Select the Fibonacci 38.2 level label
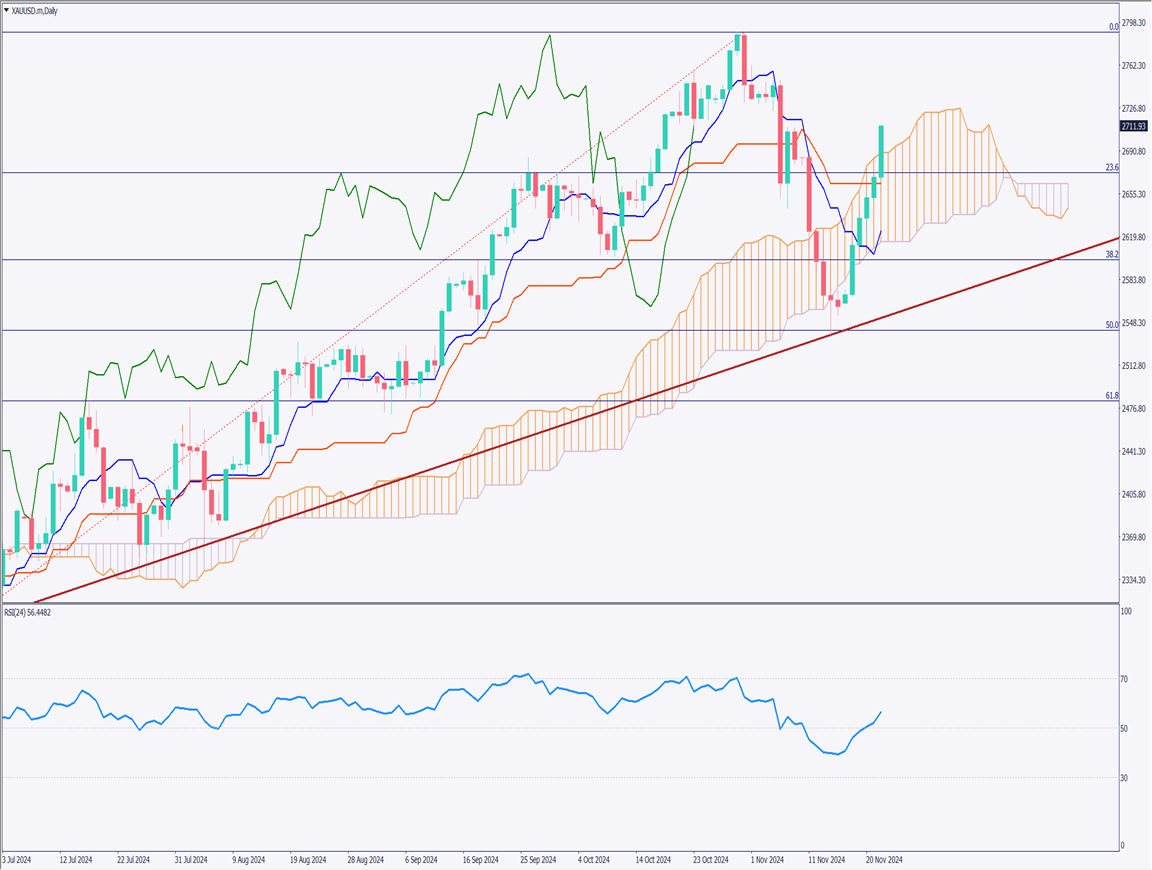Viewport: 1152px width, 870px height. click(x=1112, y=255)
